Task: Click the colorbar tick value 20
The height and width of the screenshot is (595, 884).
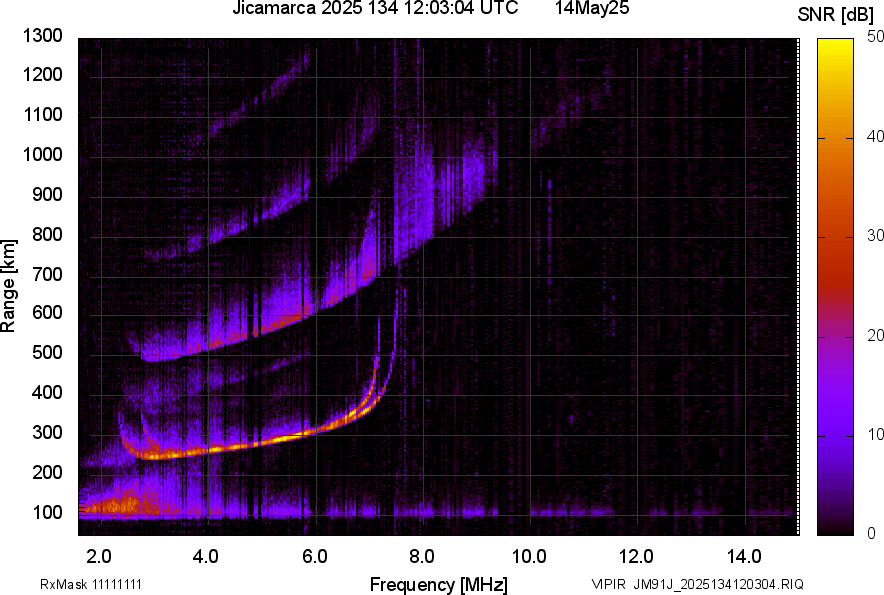Action: (876, 335)
